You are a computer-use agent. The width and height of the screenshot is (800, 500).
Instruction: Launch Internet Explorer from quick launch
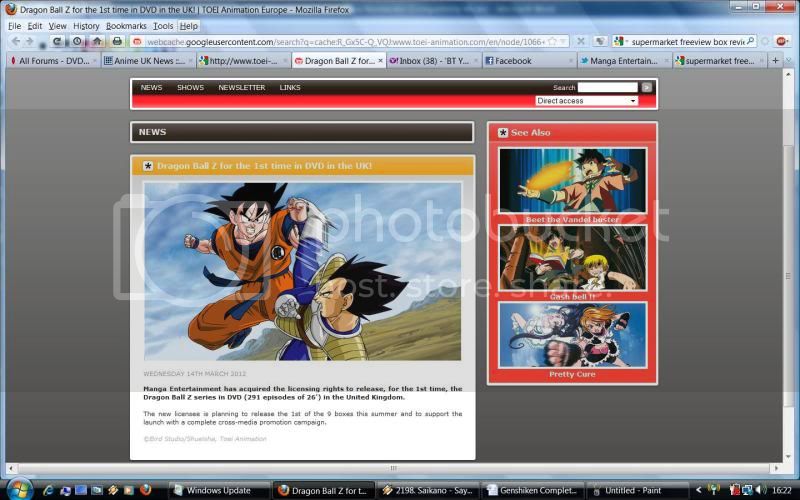(x=48, y=490)
